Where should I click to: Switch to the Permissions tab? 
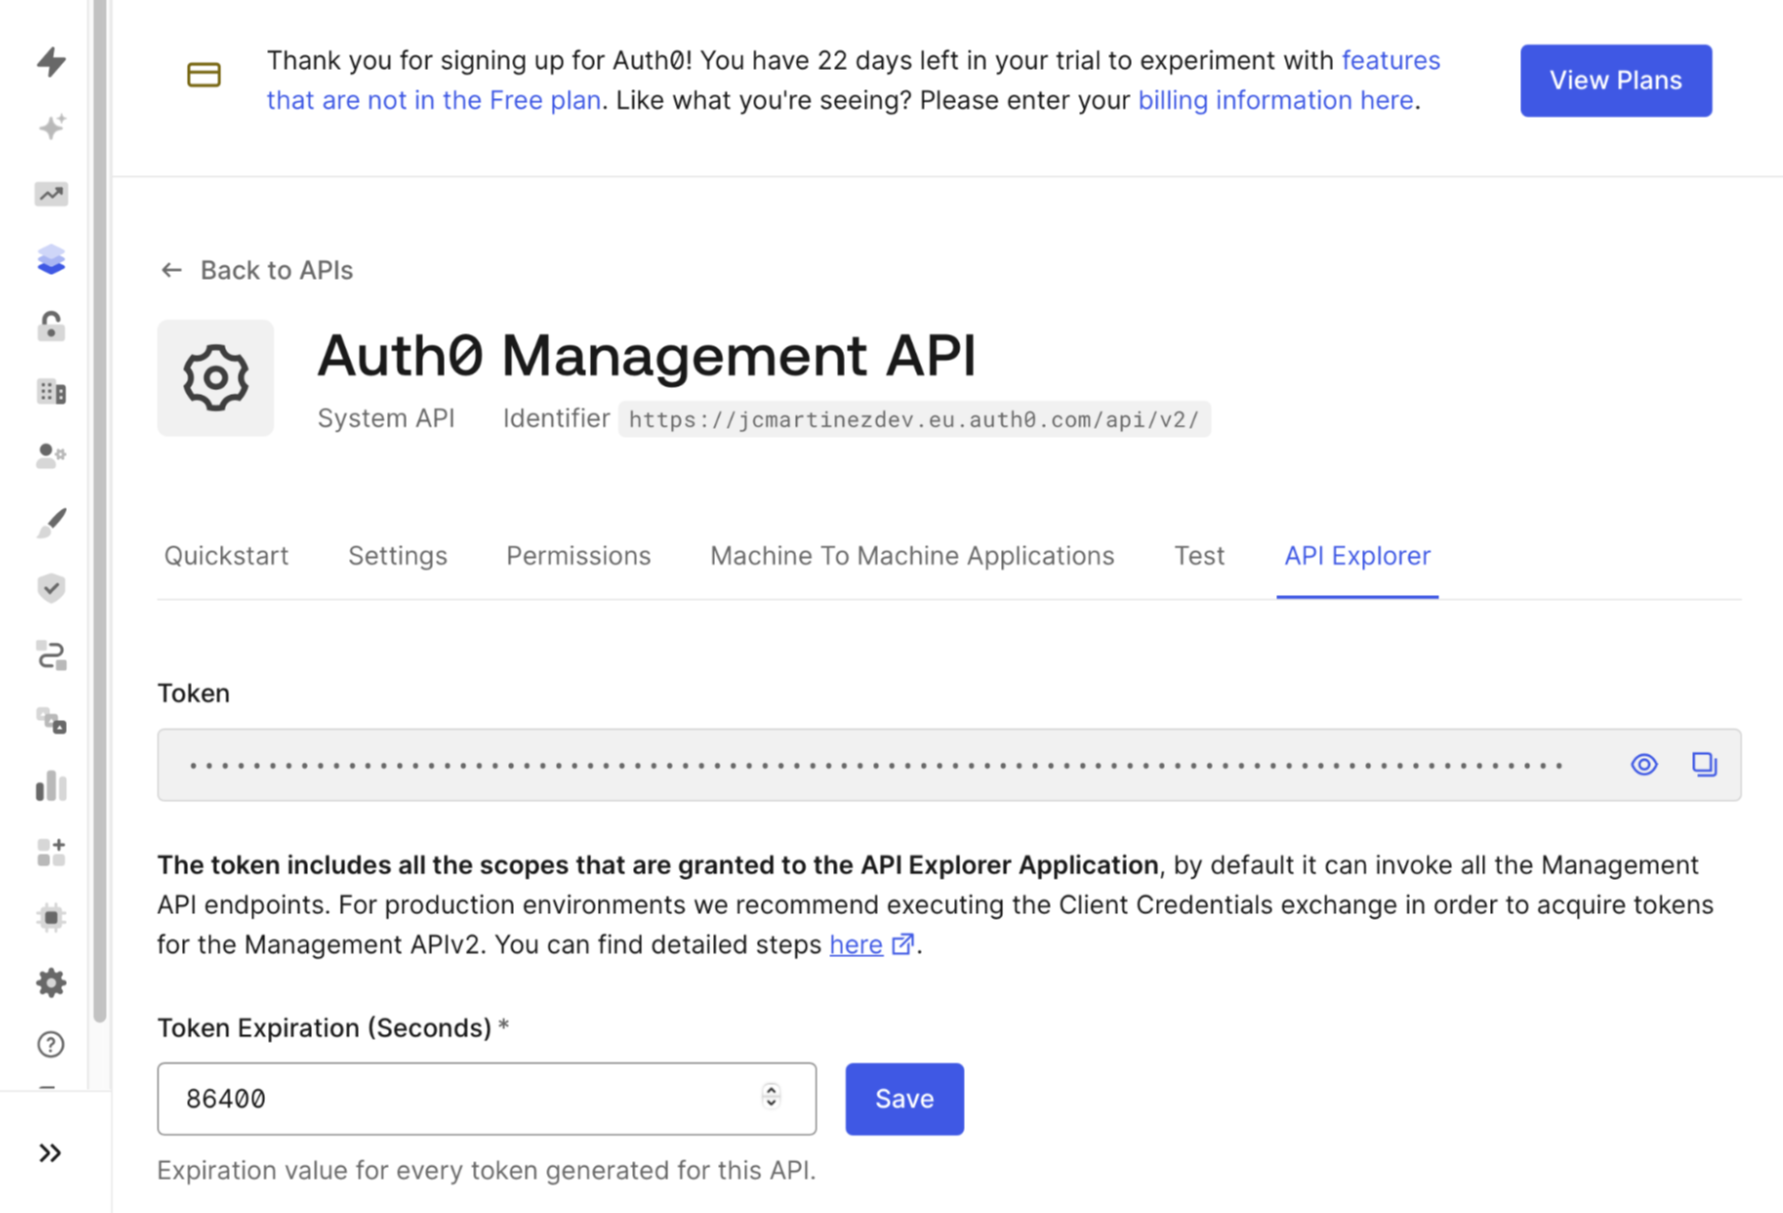coord(578,556)
